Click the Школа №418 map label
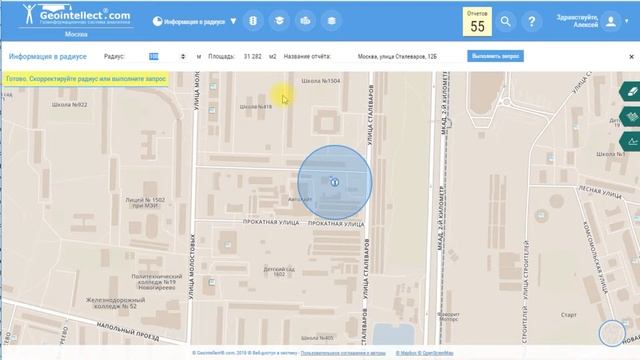640x360 pixels. click(256, 107)
